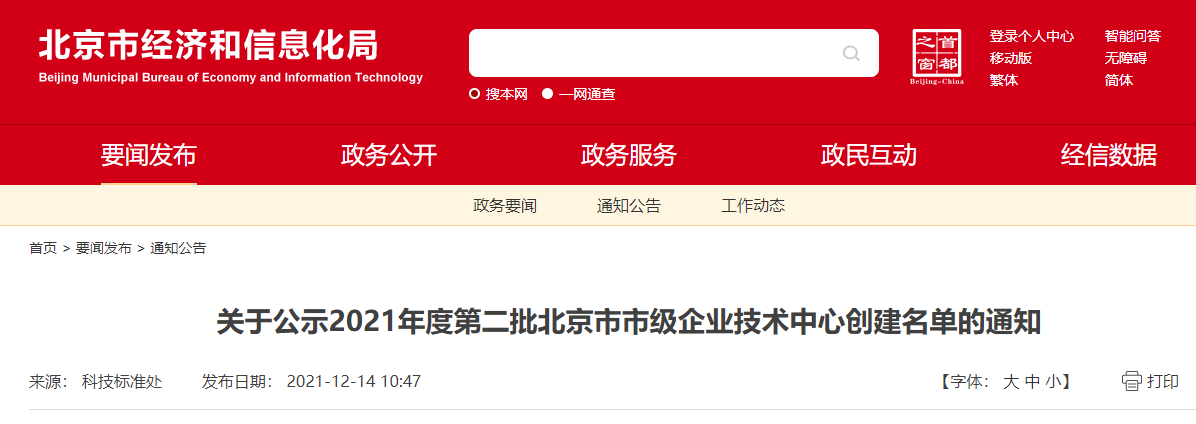This screenshot has height=424, width=1196.
Task: Click the printer icon next to 打印
Action: 1131,381
